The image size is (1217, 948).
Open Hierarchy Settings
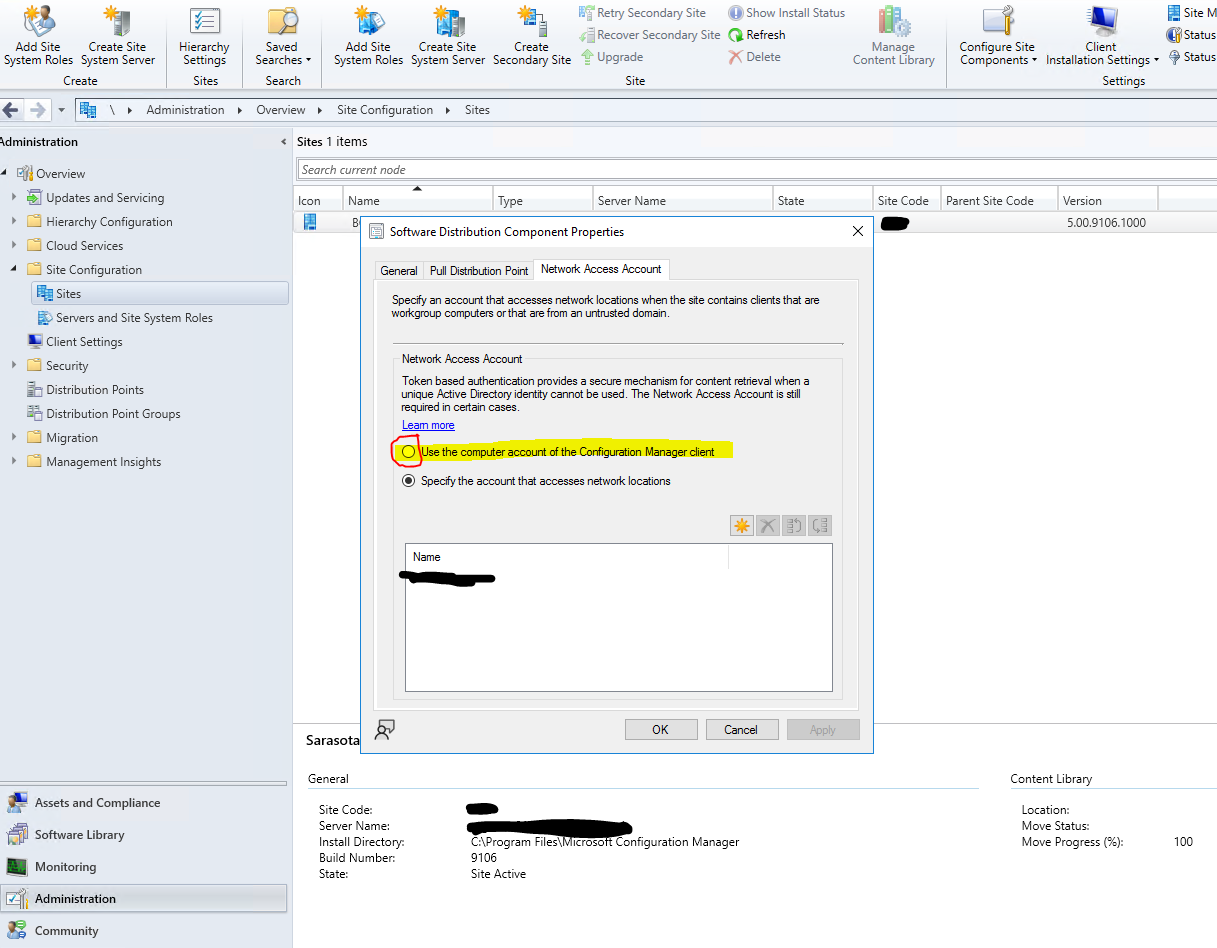click(204, 35)
